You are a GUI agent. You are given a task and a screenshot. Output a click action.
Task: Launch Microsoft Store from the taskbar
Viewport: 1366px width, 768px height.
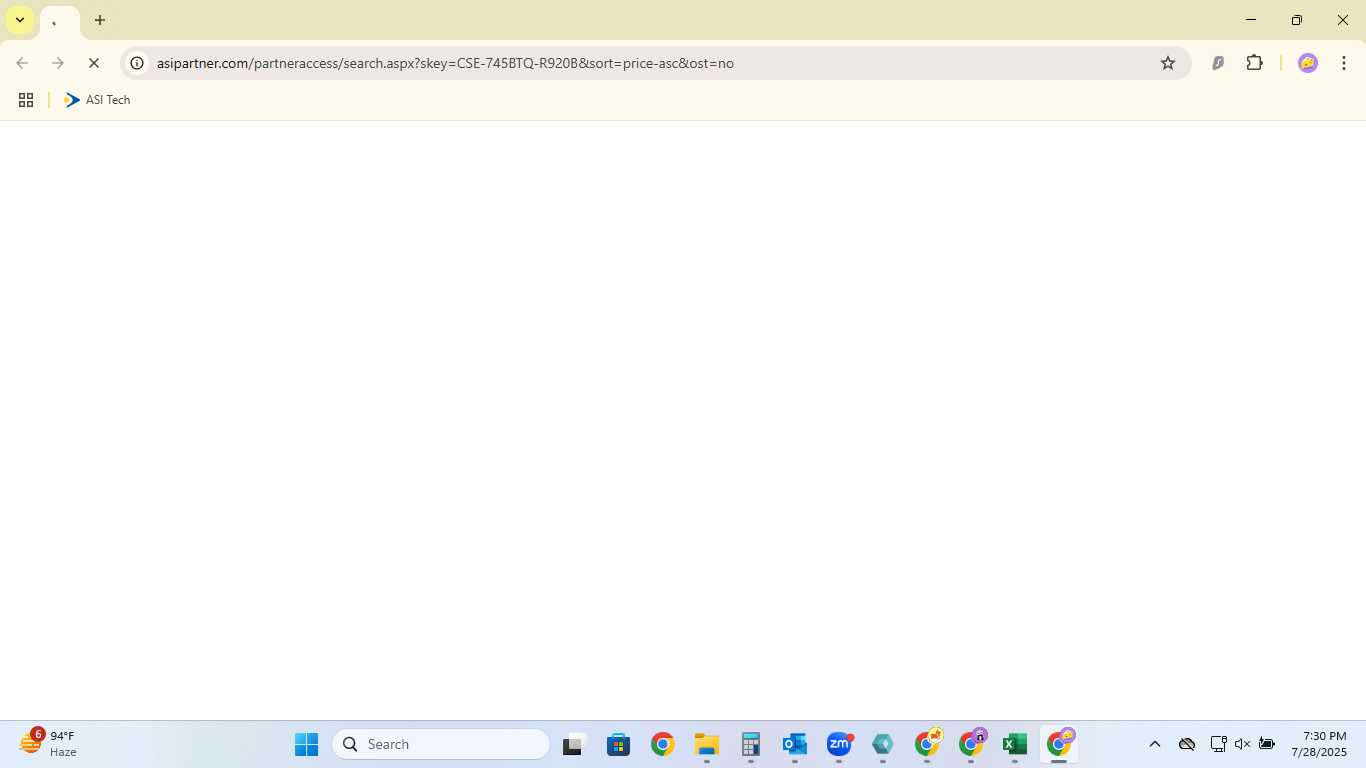(x=618, y=744)
